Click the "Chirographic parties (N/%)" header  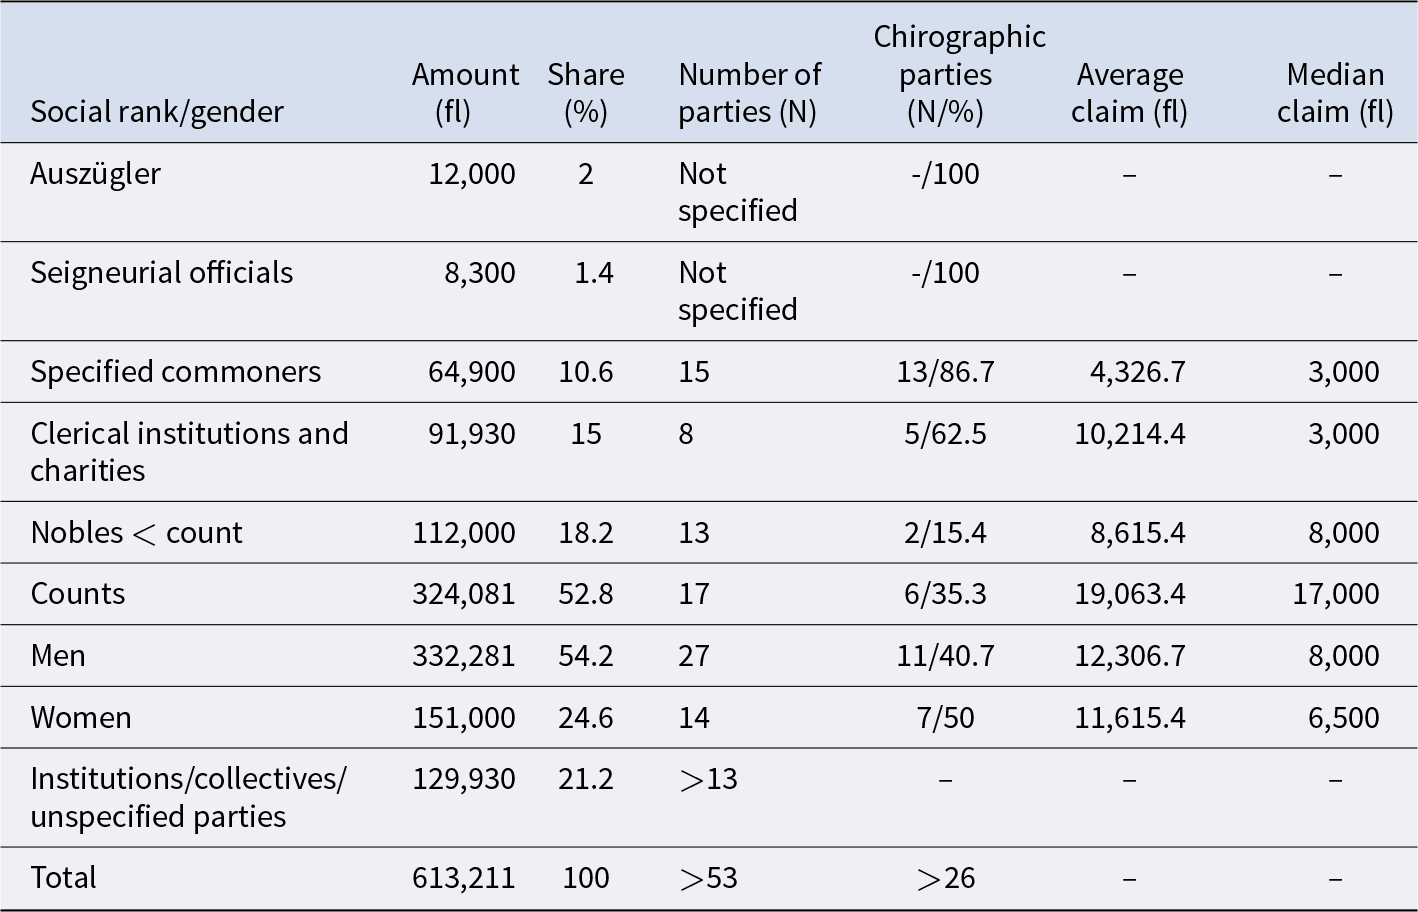point(945,73)
